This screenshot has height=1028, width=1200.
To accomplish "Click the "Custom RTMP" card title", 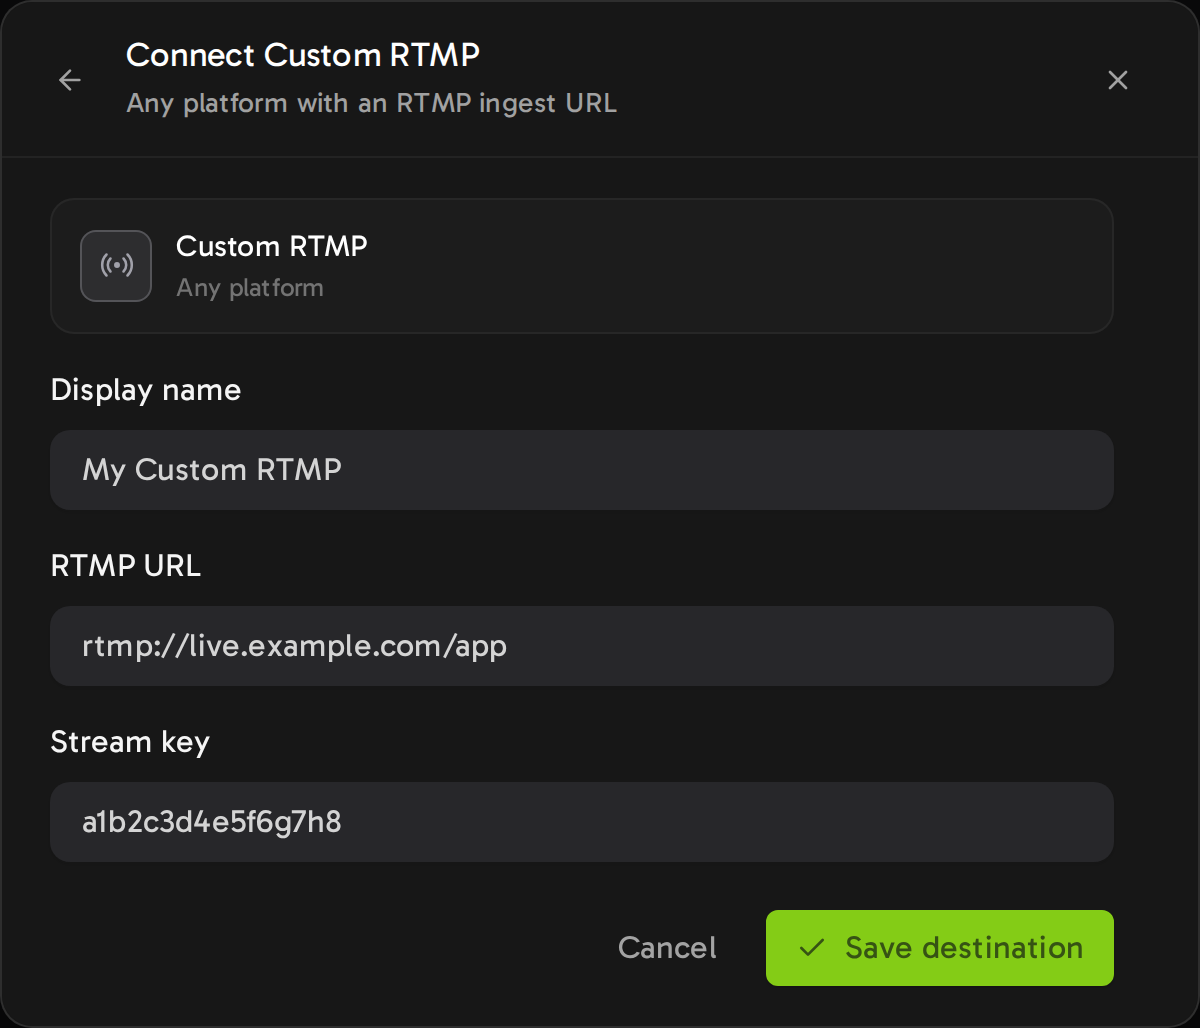I will tap(272, 246).
